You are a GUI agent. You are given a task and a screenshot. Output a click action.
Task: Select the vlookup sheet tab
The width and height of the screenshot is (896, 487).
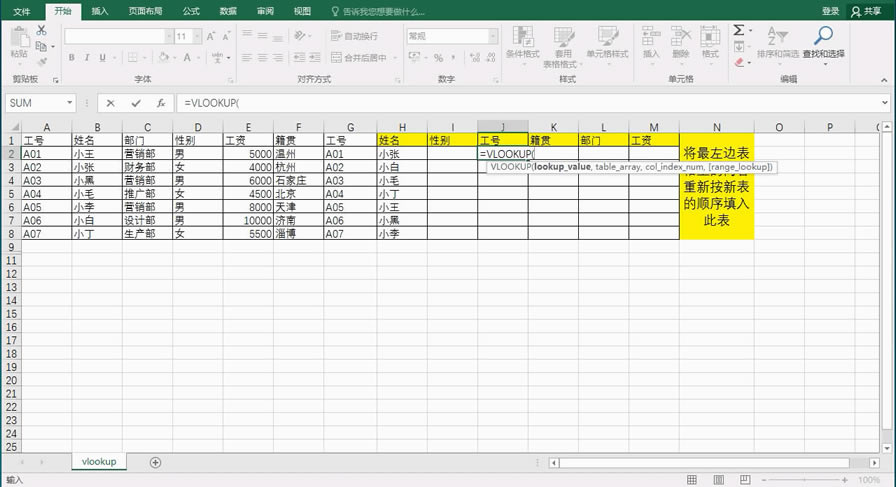click(99, 462)
